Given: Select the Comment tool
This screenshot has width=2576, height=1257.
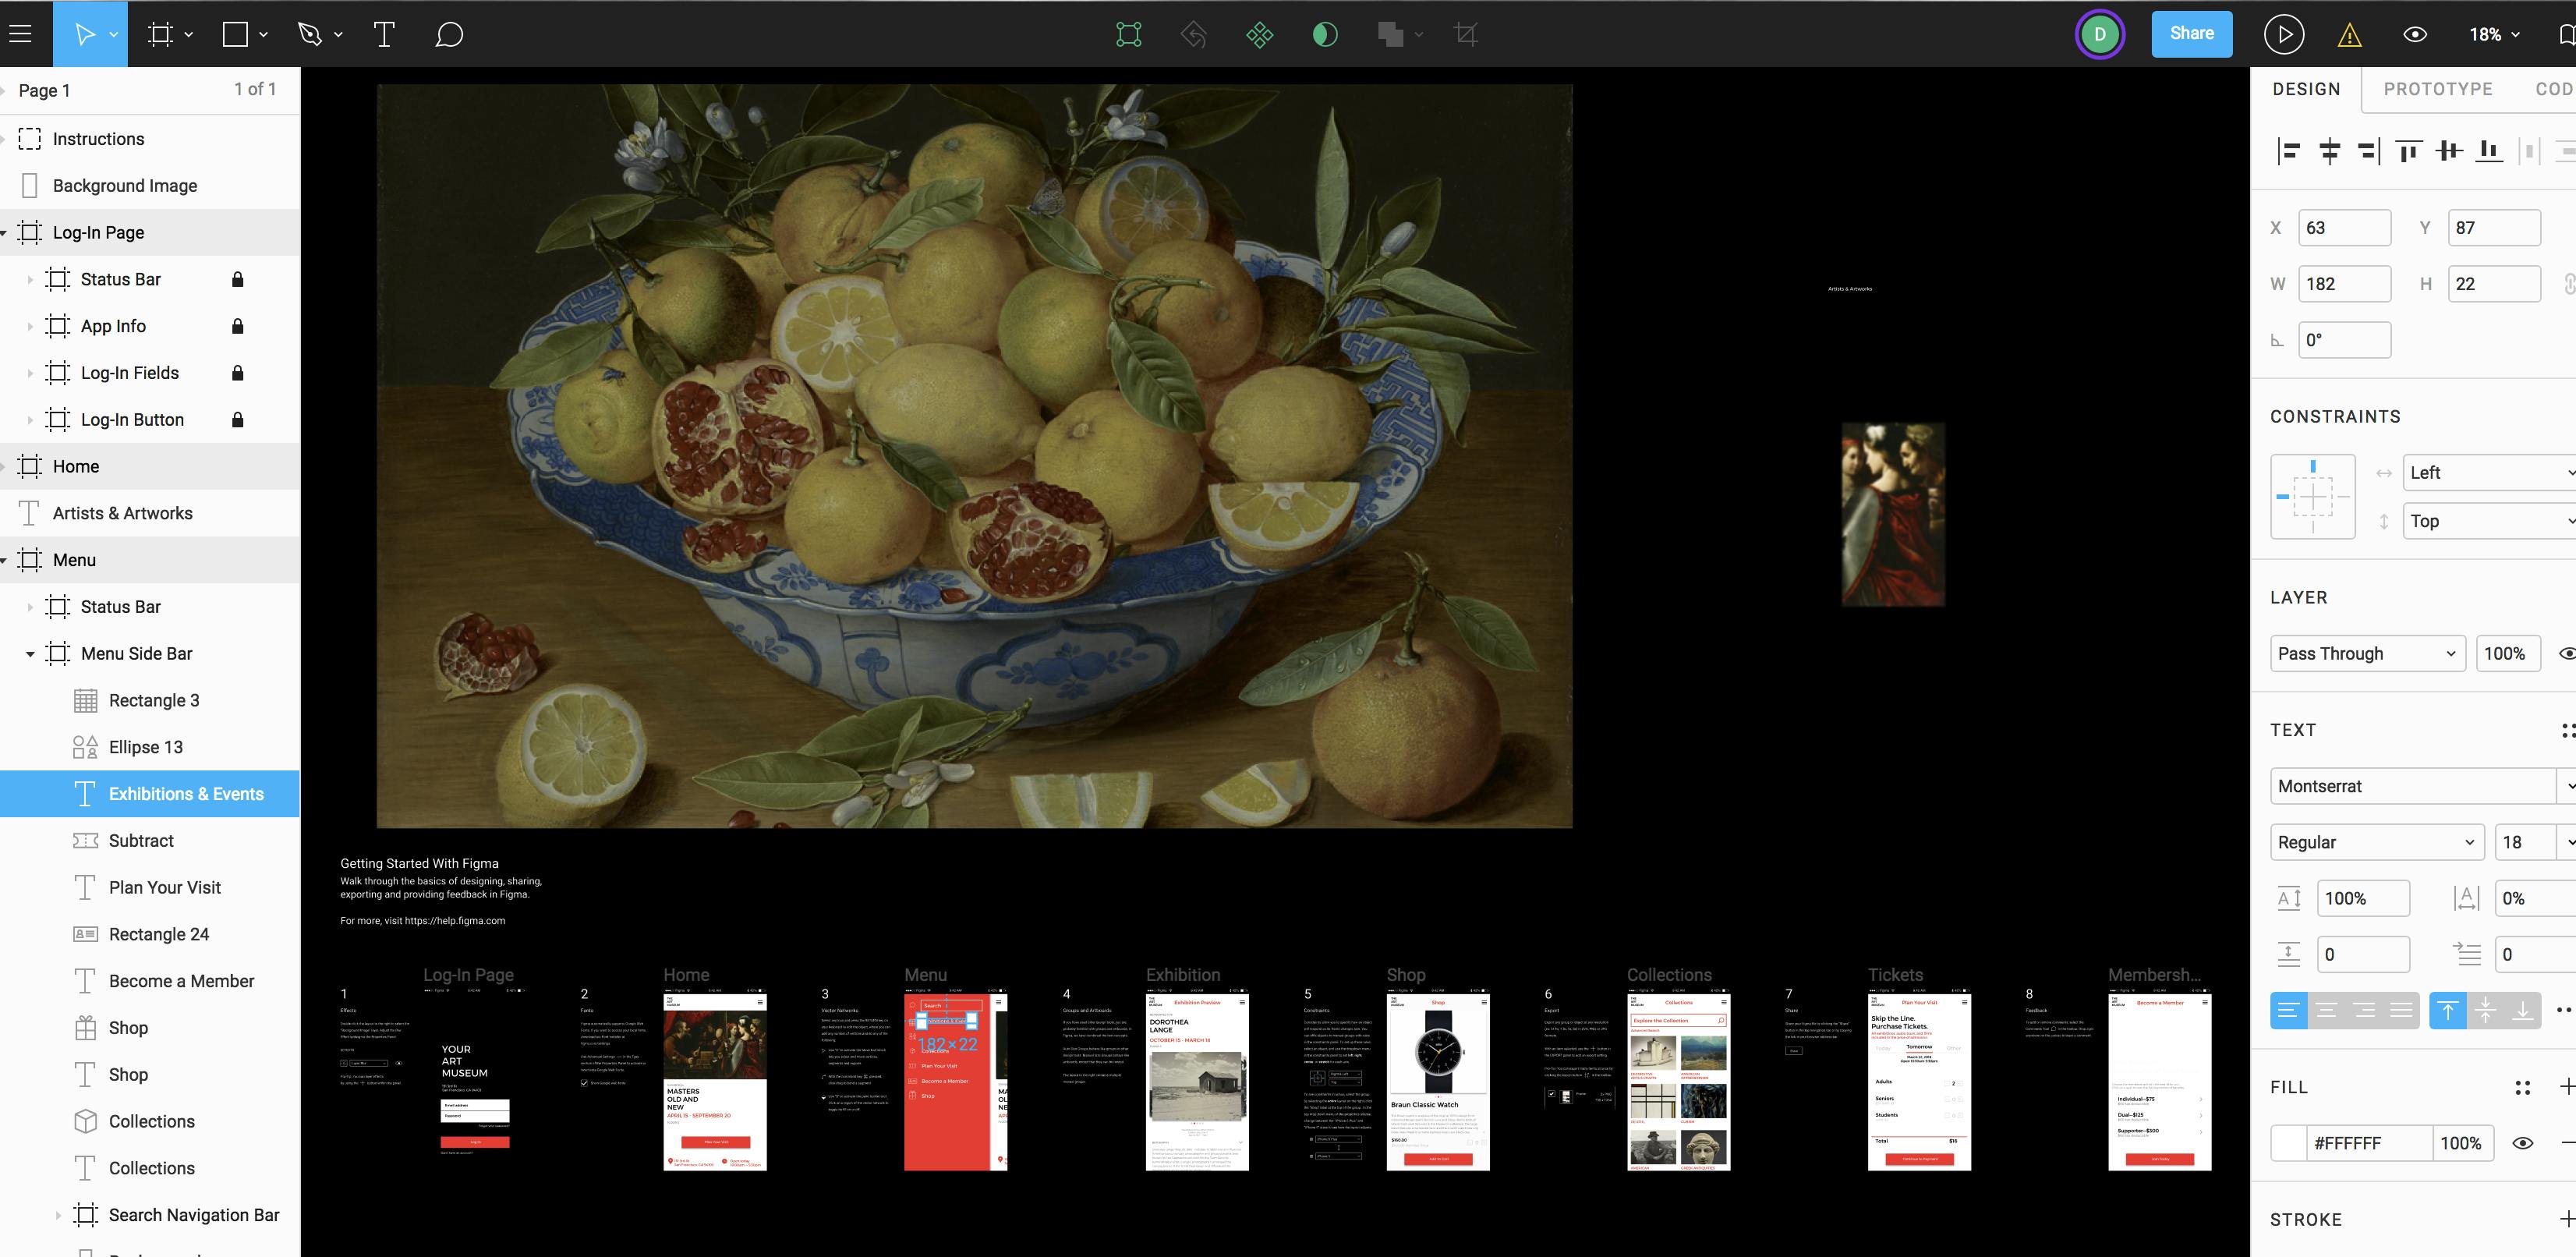Looking at the screenshot, I should (x=449, y=34).
